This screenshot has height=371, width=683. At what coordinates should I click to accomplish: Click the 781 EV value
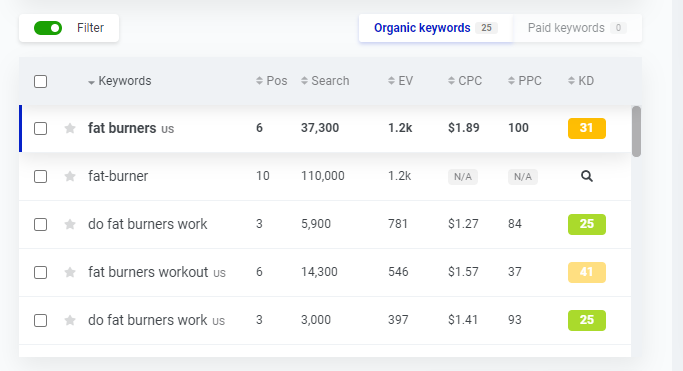coord(398,224)
